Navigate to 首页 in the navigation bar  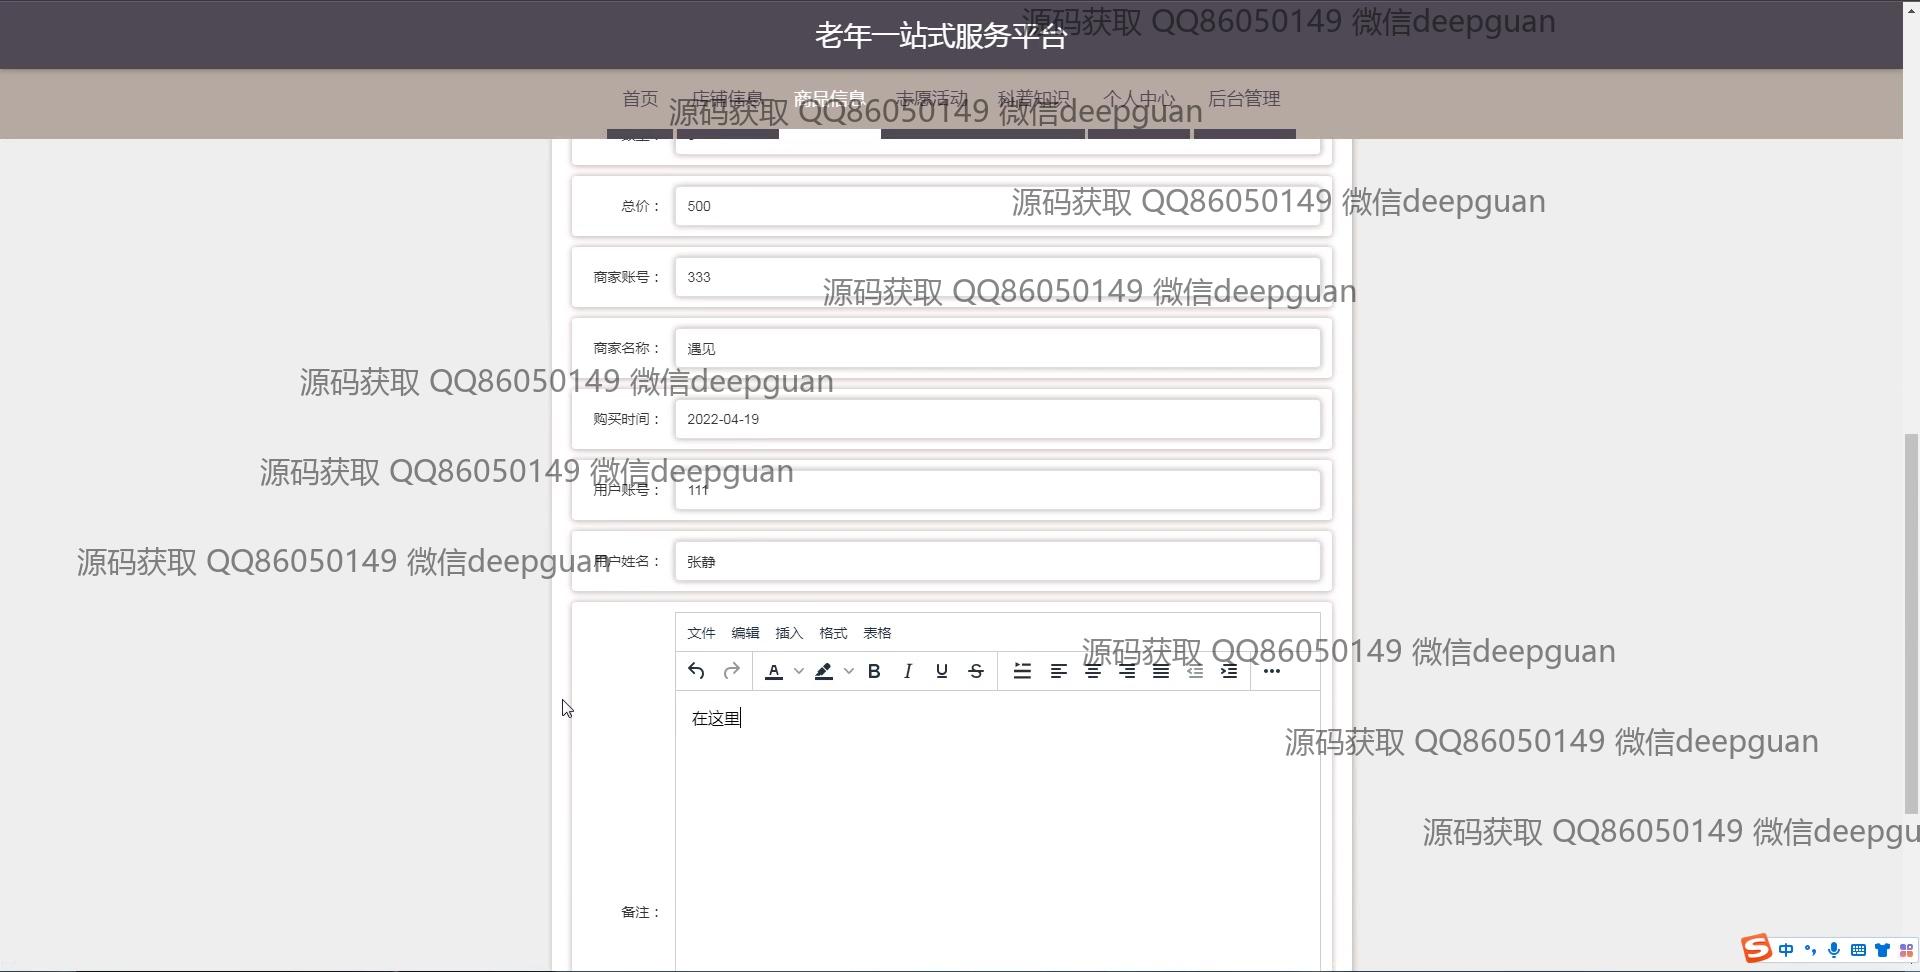[x=640, y=99]
